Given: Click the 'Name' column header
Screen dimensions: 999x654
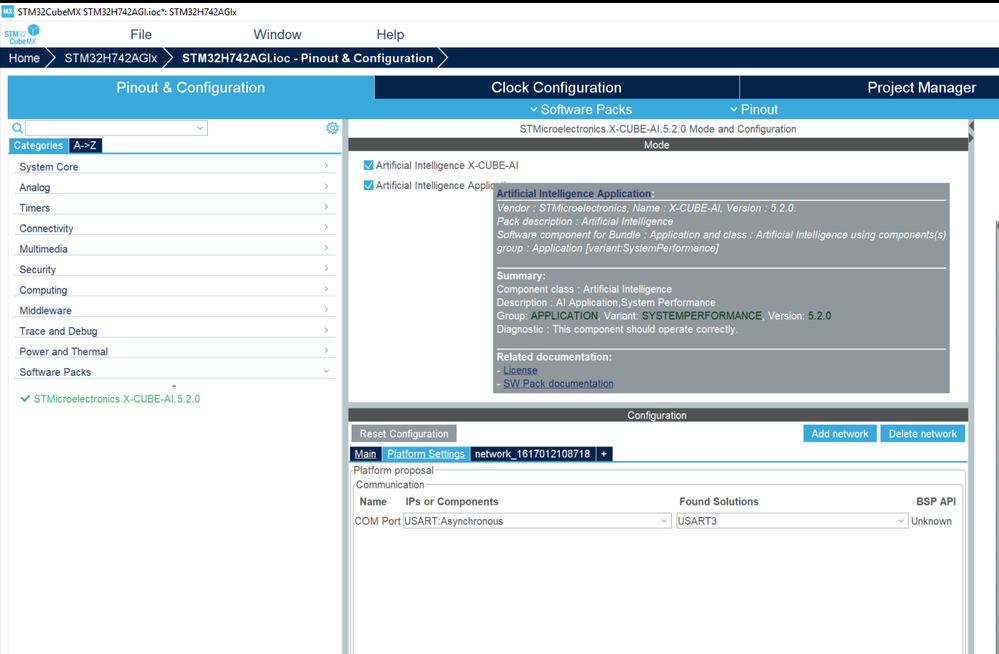Looking at the screenshot, I should point(373,502).
